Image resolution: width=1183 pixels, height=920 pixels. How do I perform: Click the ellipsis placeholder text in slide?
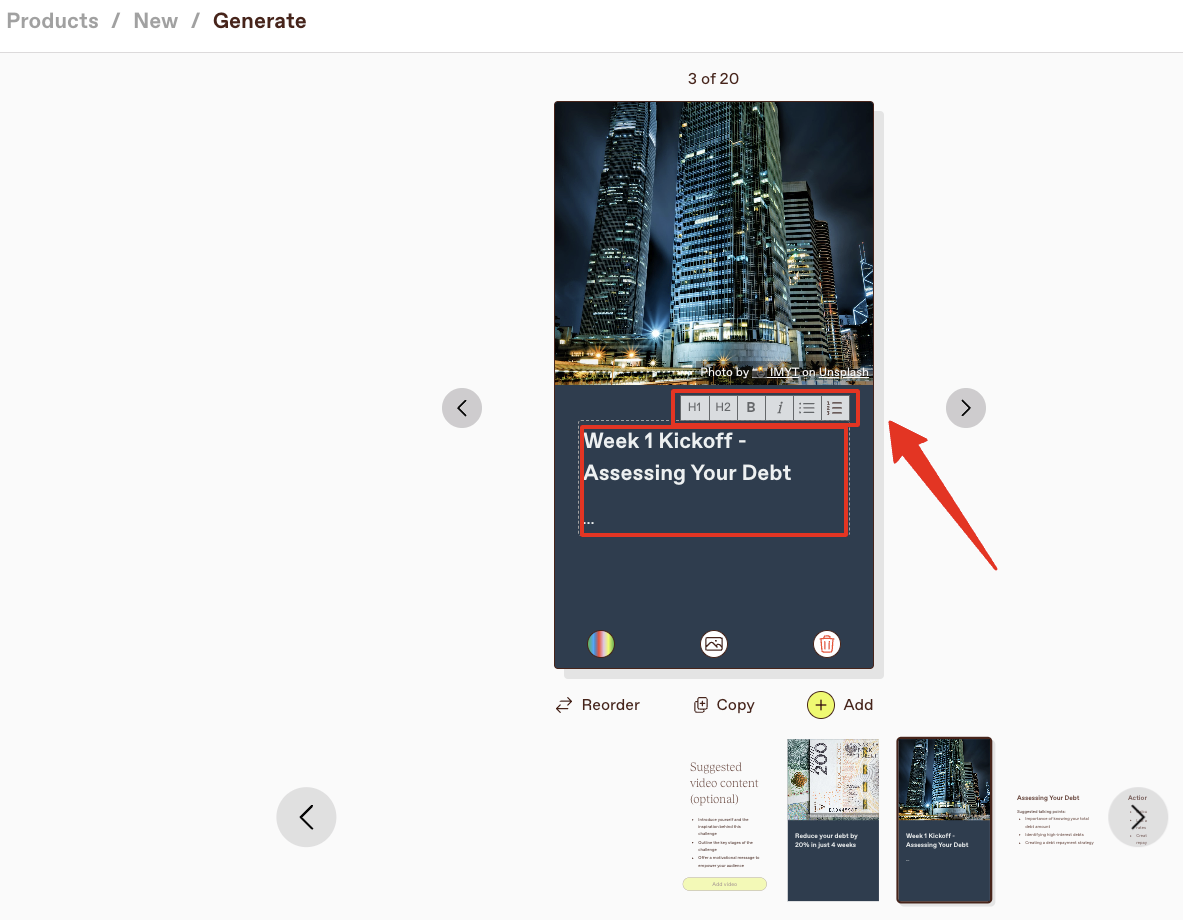click(x=588, y=521)
